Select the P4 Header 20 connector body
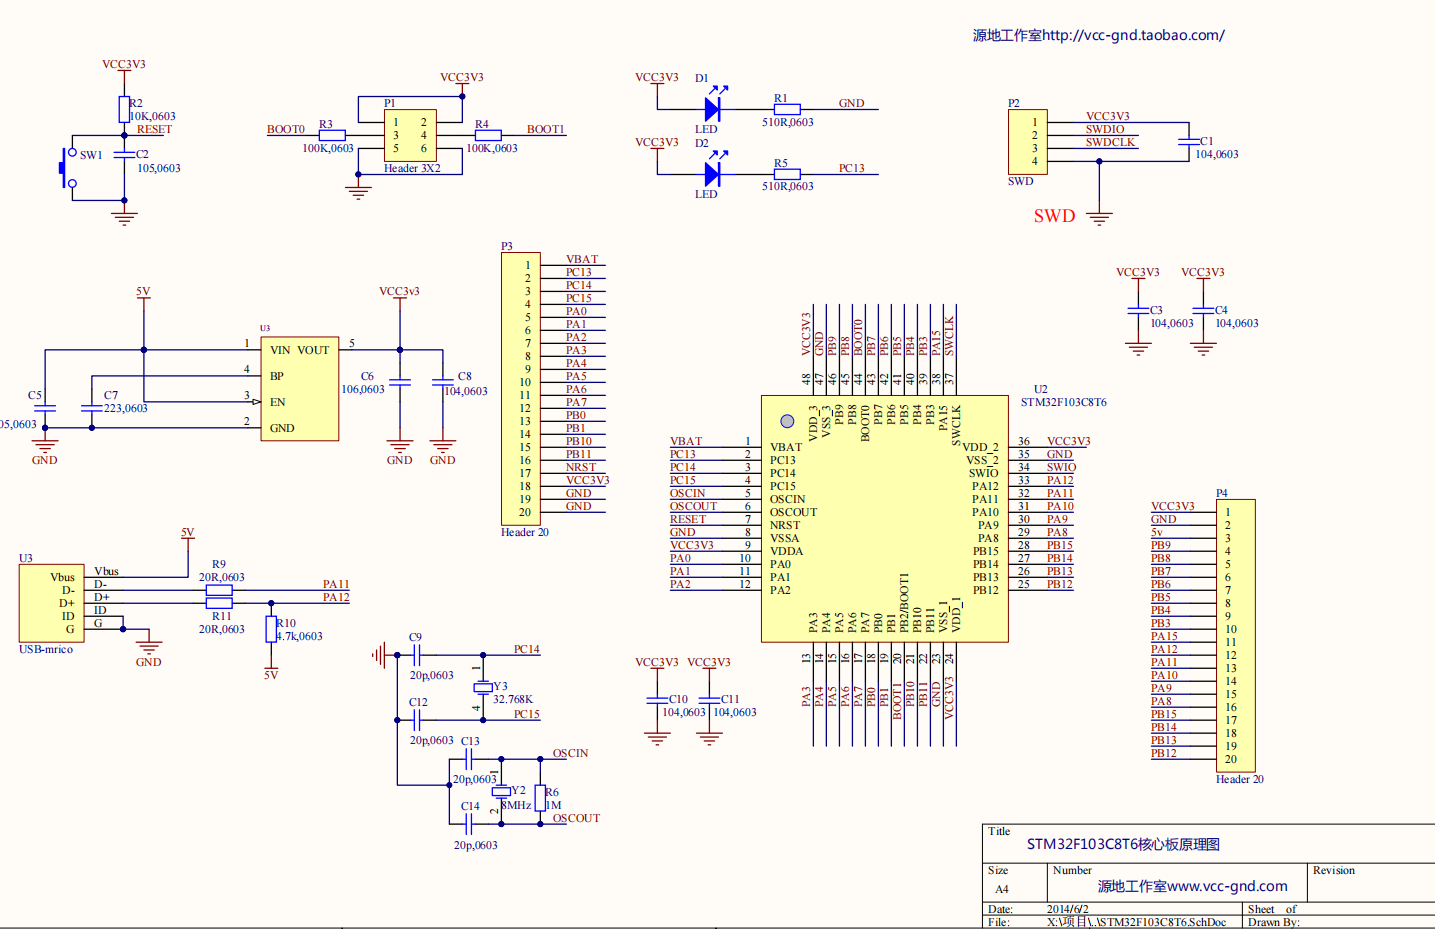Screen dimensions: 1435x929 [1236, 635]
